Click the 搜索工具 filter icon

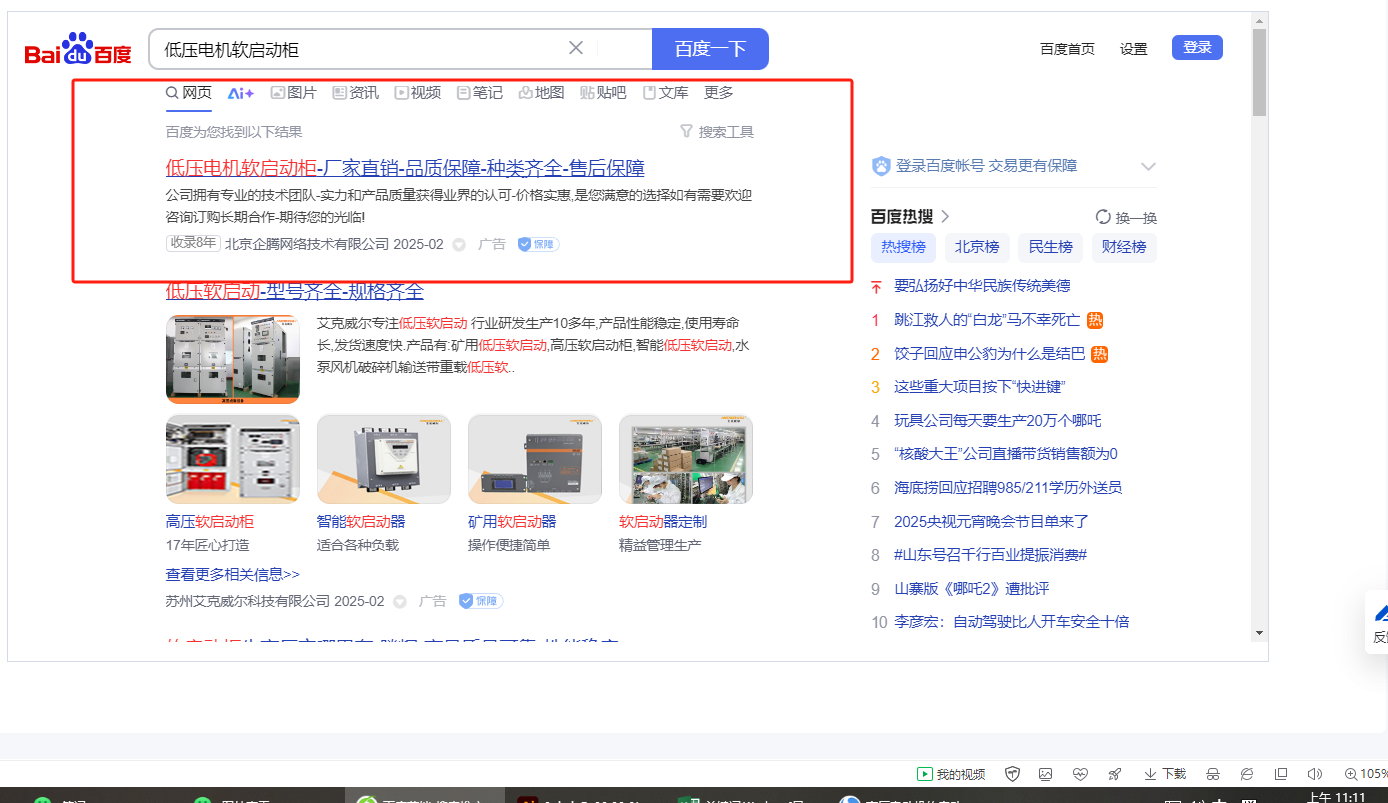(x=686, y=131)
